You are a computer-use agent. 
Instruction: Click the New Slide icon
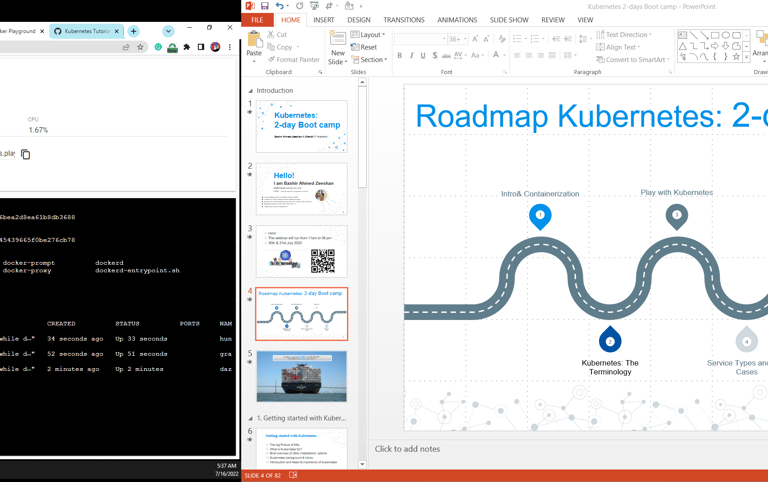tap(337, 38)
